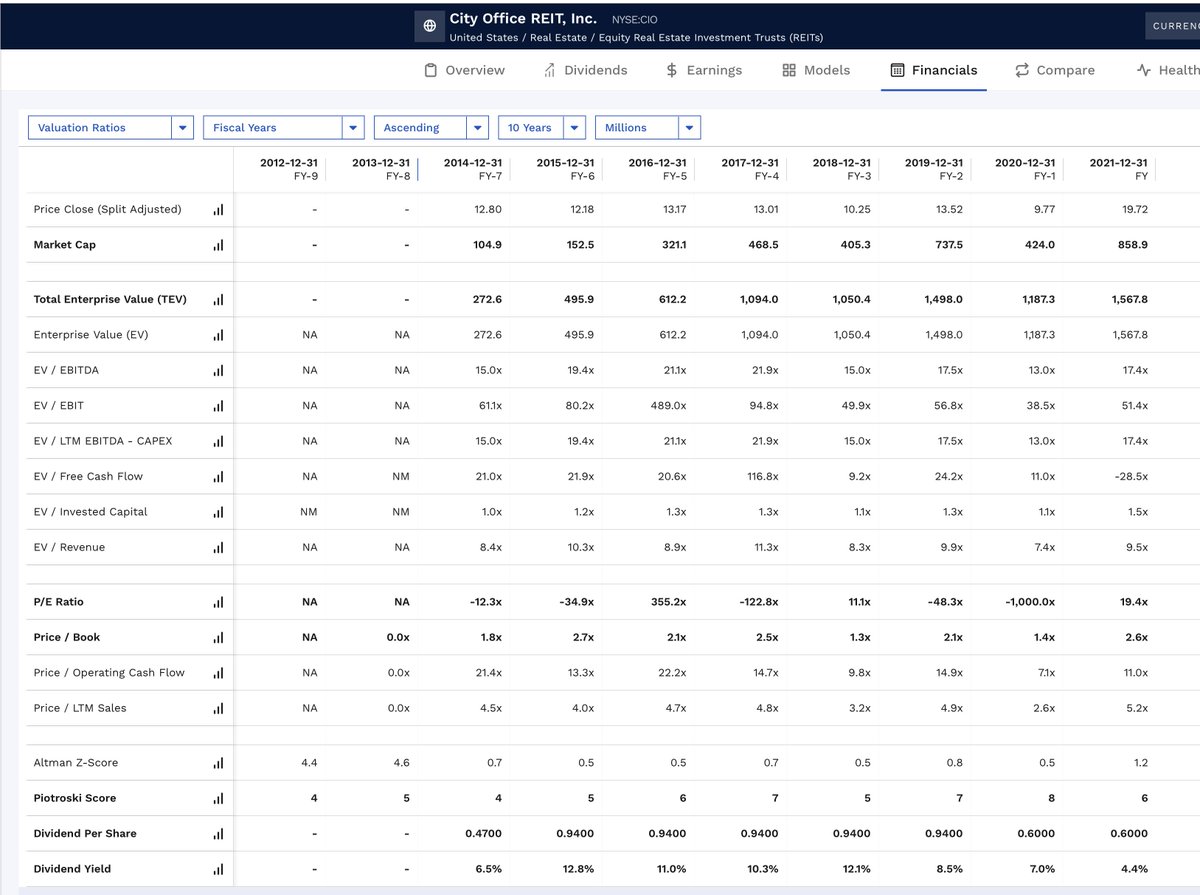This screenshot has width=1200, height=895.
Task: Open chart icon for Piotroski Score row
Action: (218, 799)
